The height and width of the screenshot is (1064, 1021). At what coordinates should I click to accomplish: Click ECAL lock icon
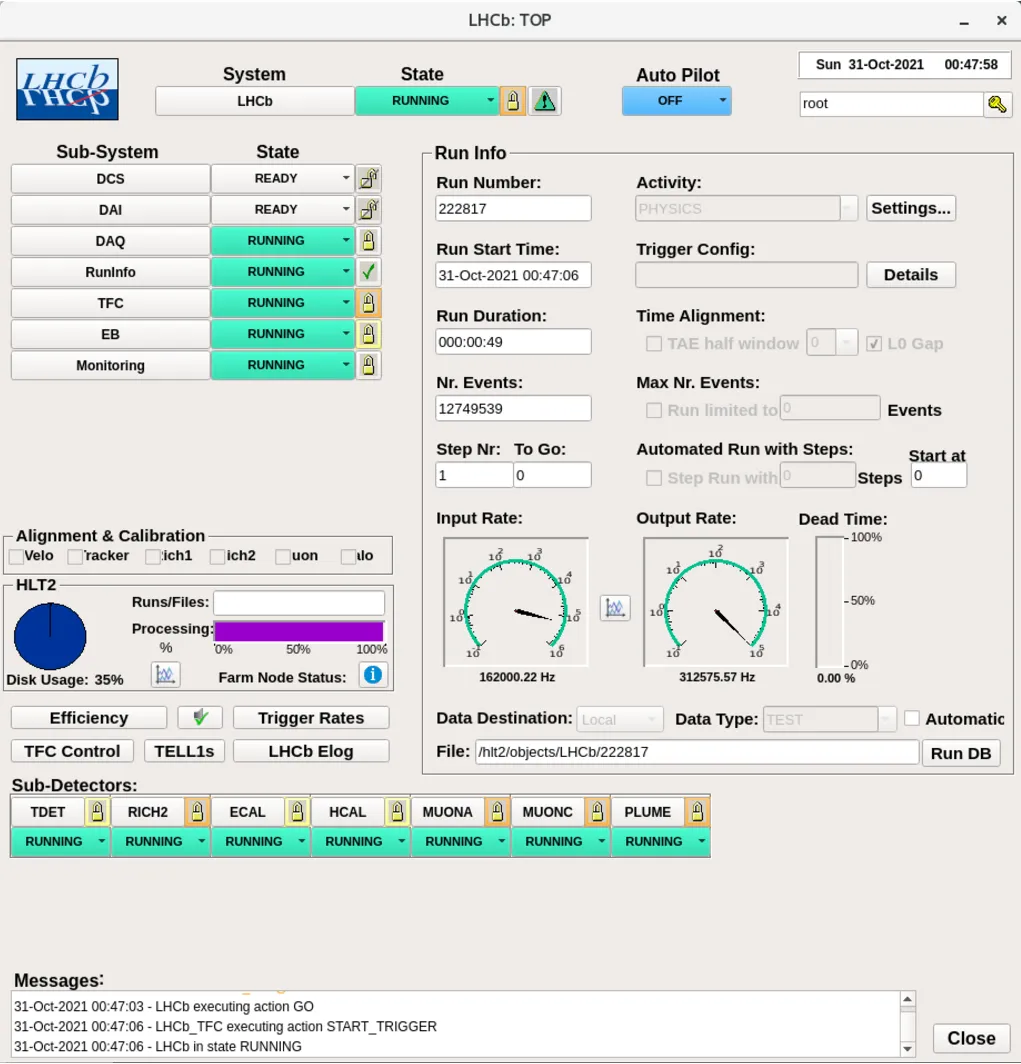pos(297,812)
